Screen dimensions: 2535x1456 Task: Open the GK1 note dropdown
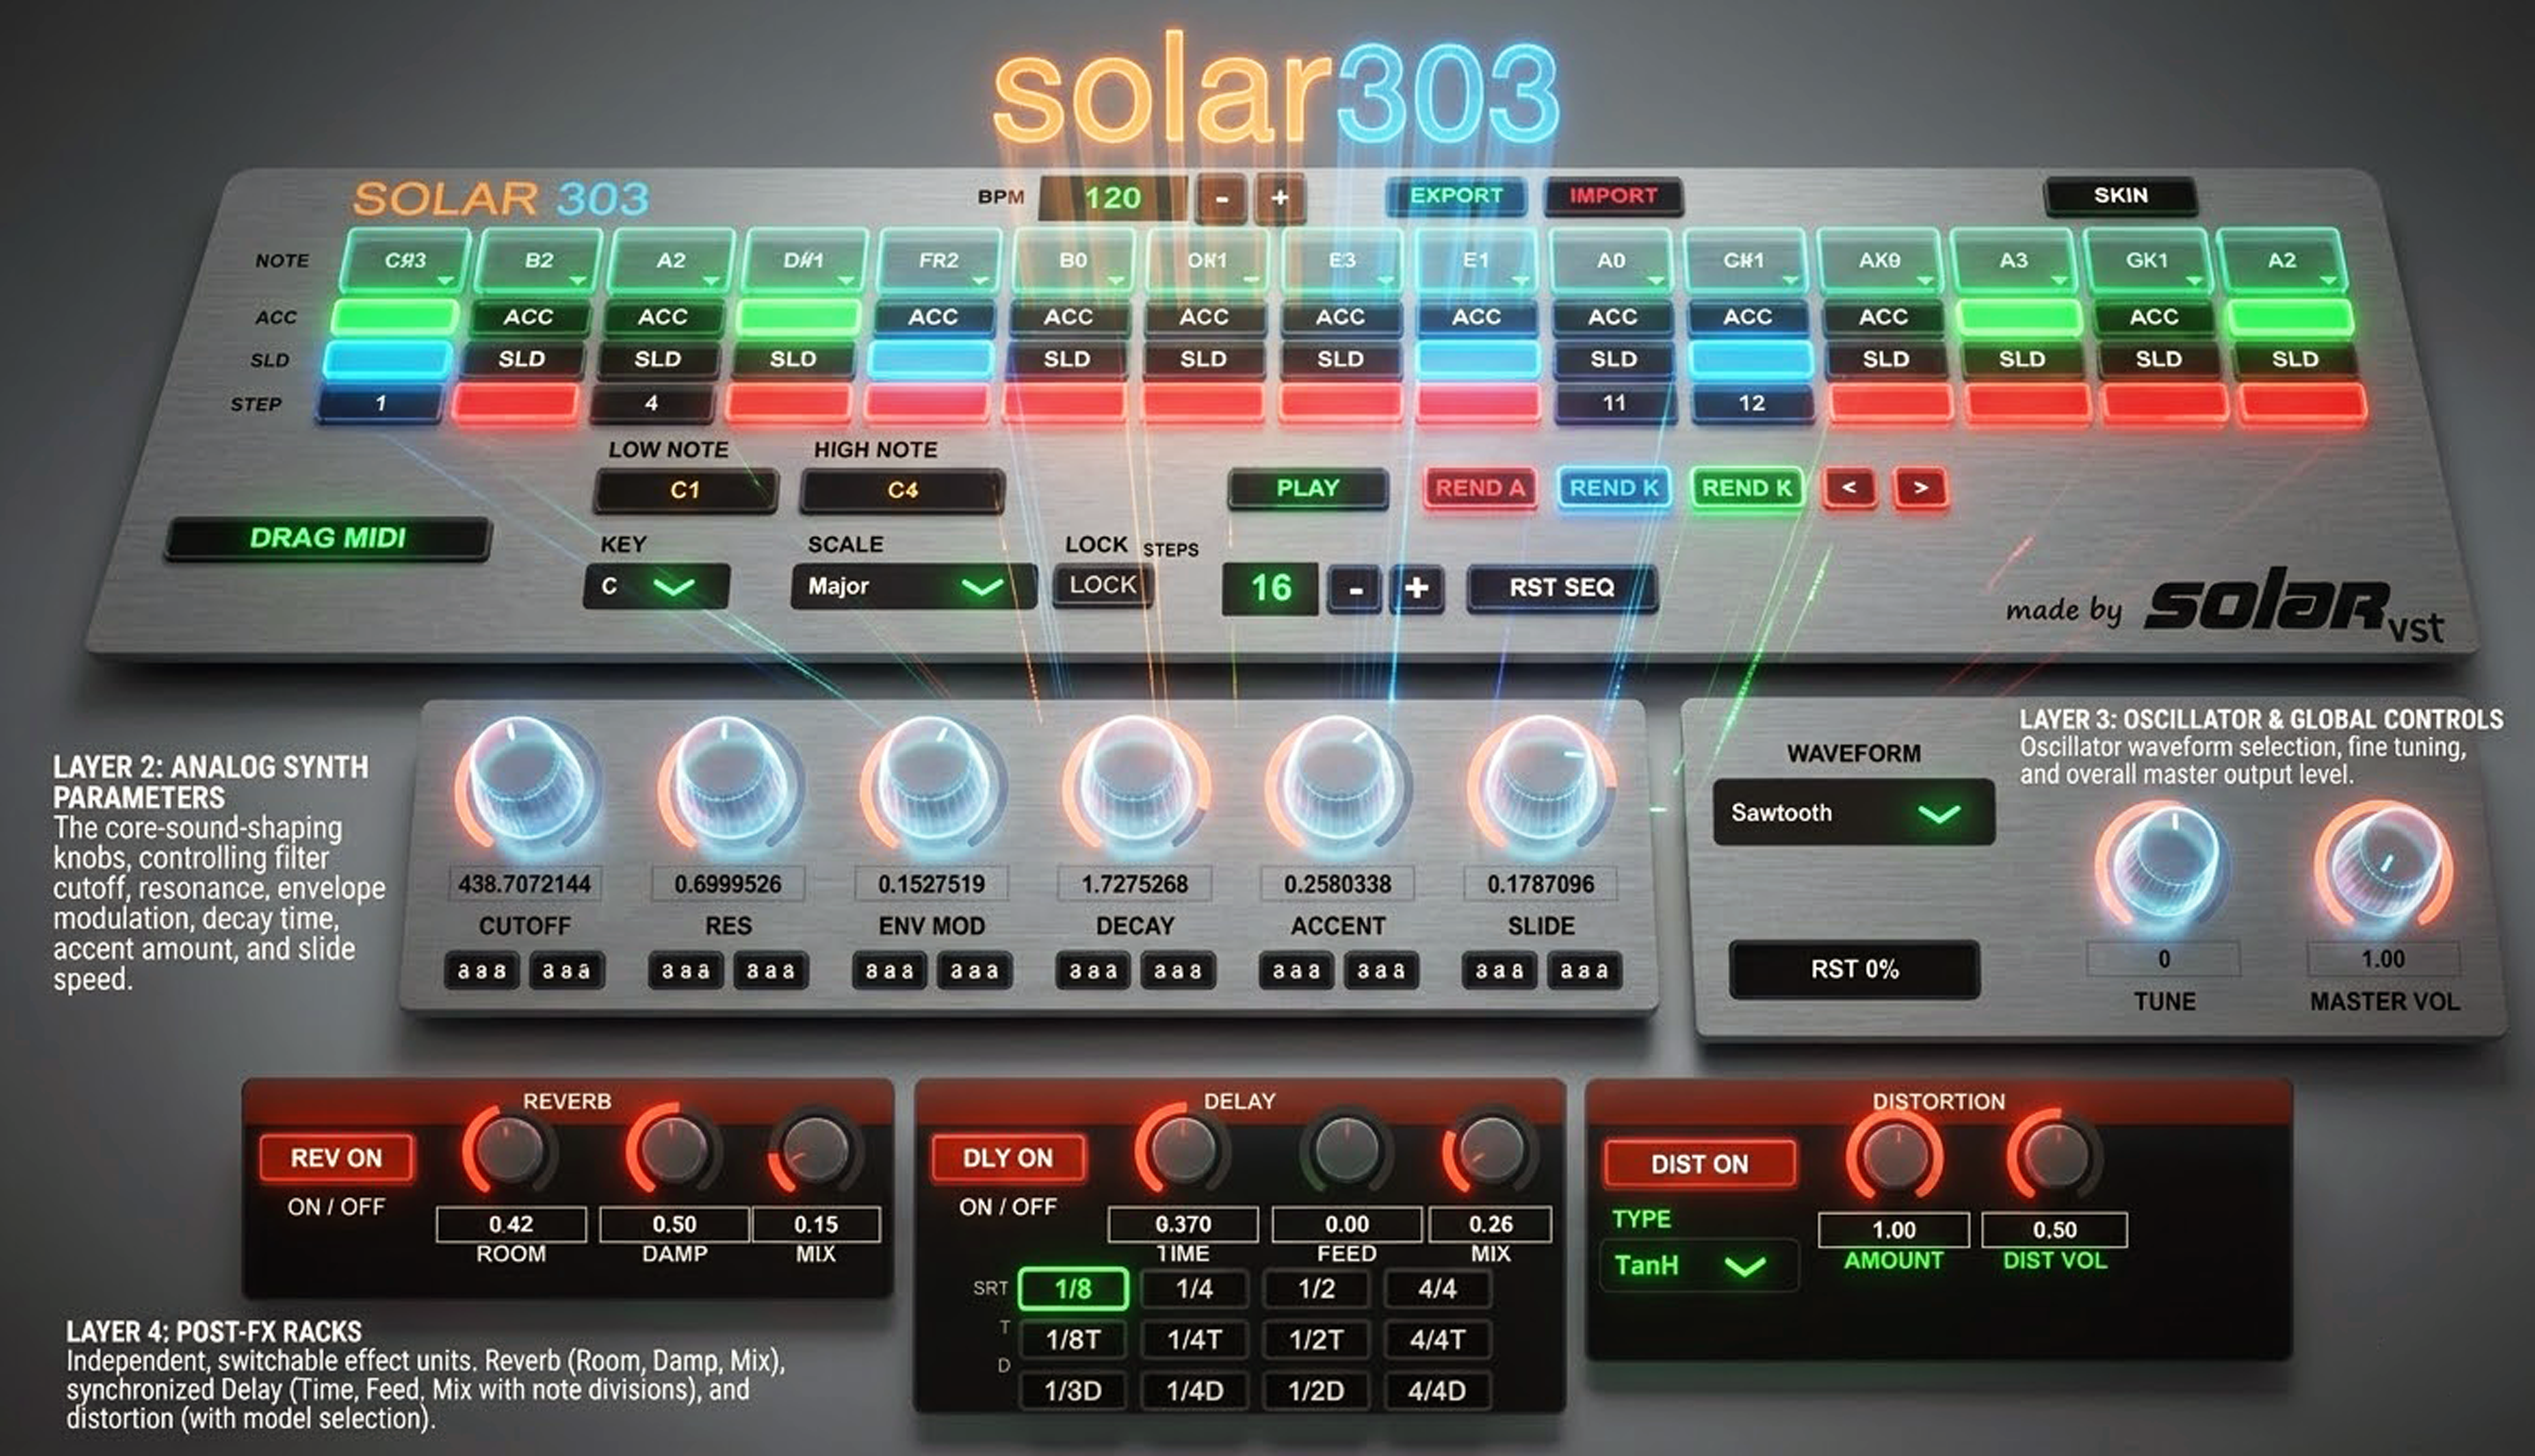point(2147,261)
